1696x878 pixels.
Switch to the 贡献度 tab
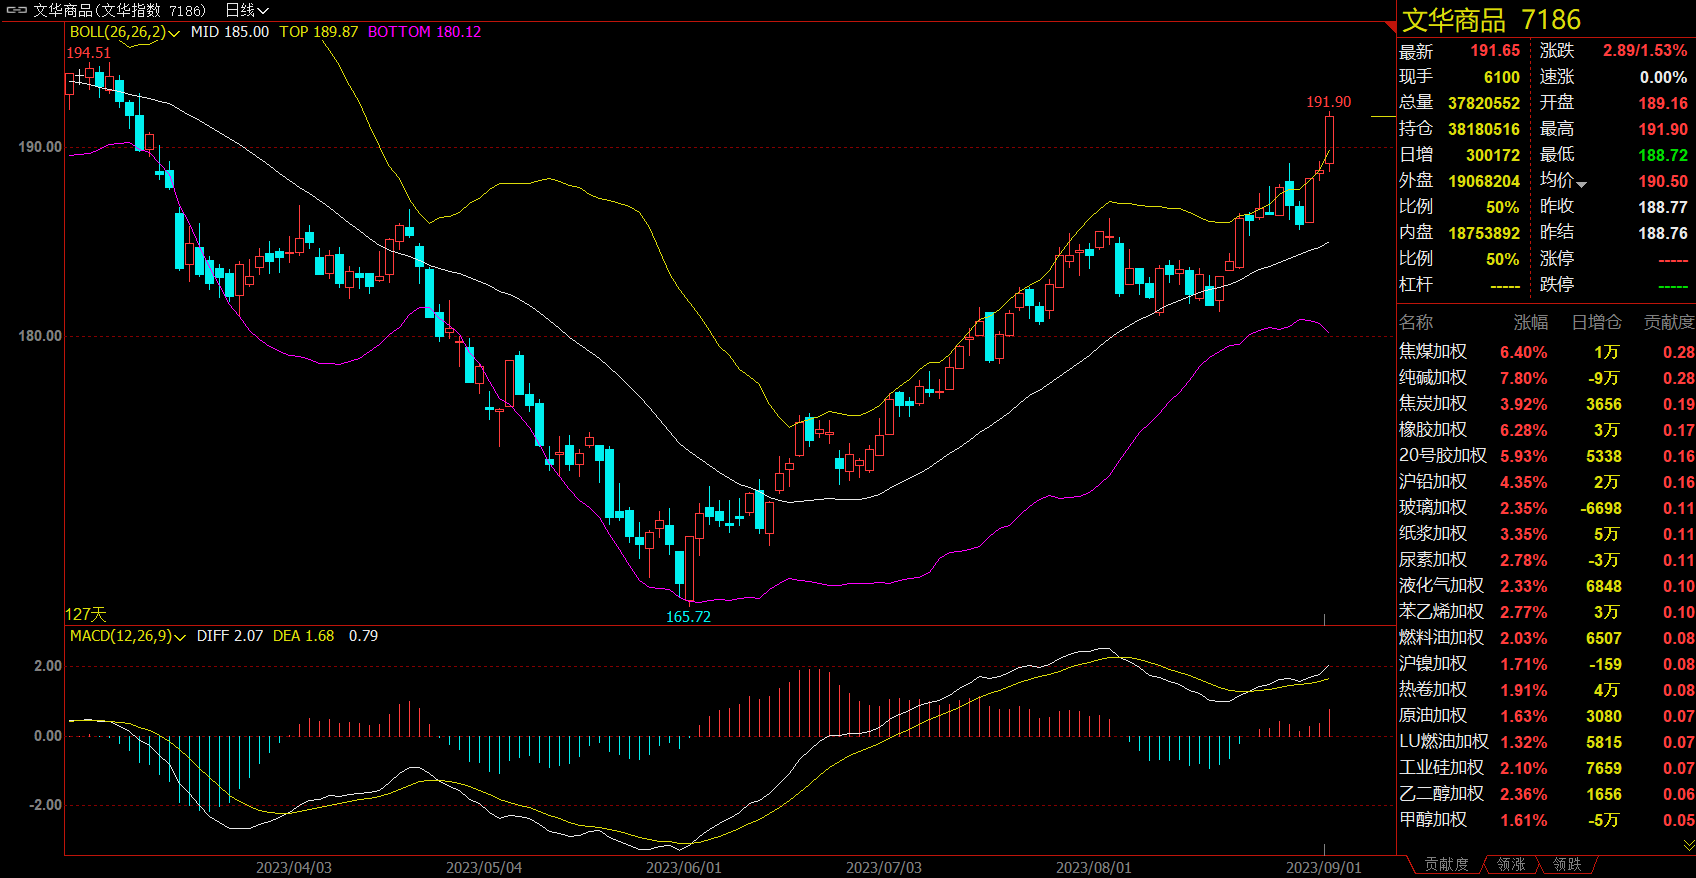click(1447, 864)
